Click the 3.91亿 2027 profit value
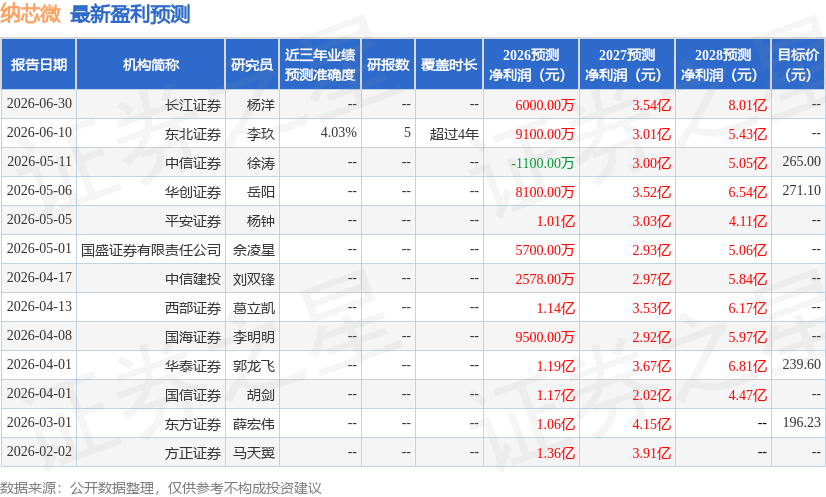826x497 pixels. (x=651, y=453)
